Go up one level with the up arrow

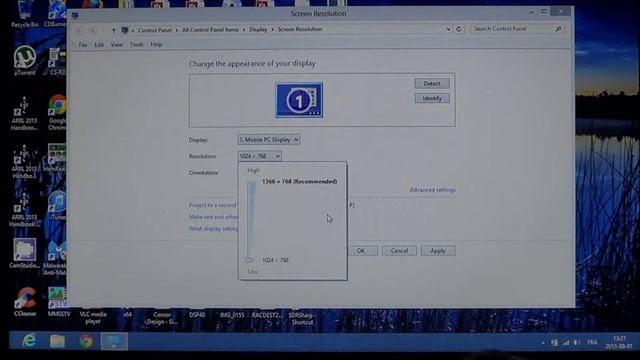click(113, 30)
